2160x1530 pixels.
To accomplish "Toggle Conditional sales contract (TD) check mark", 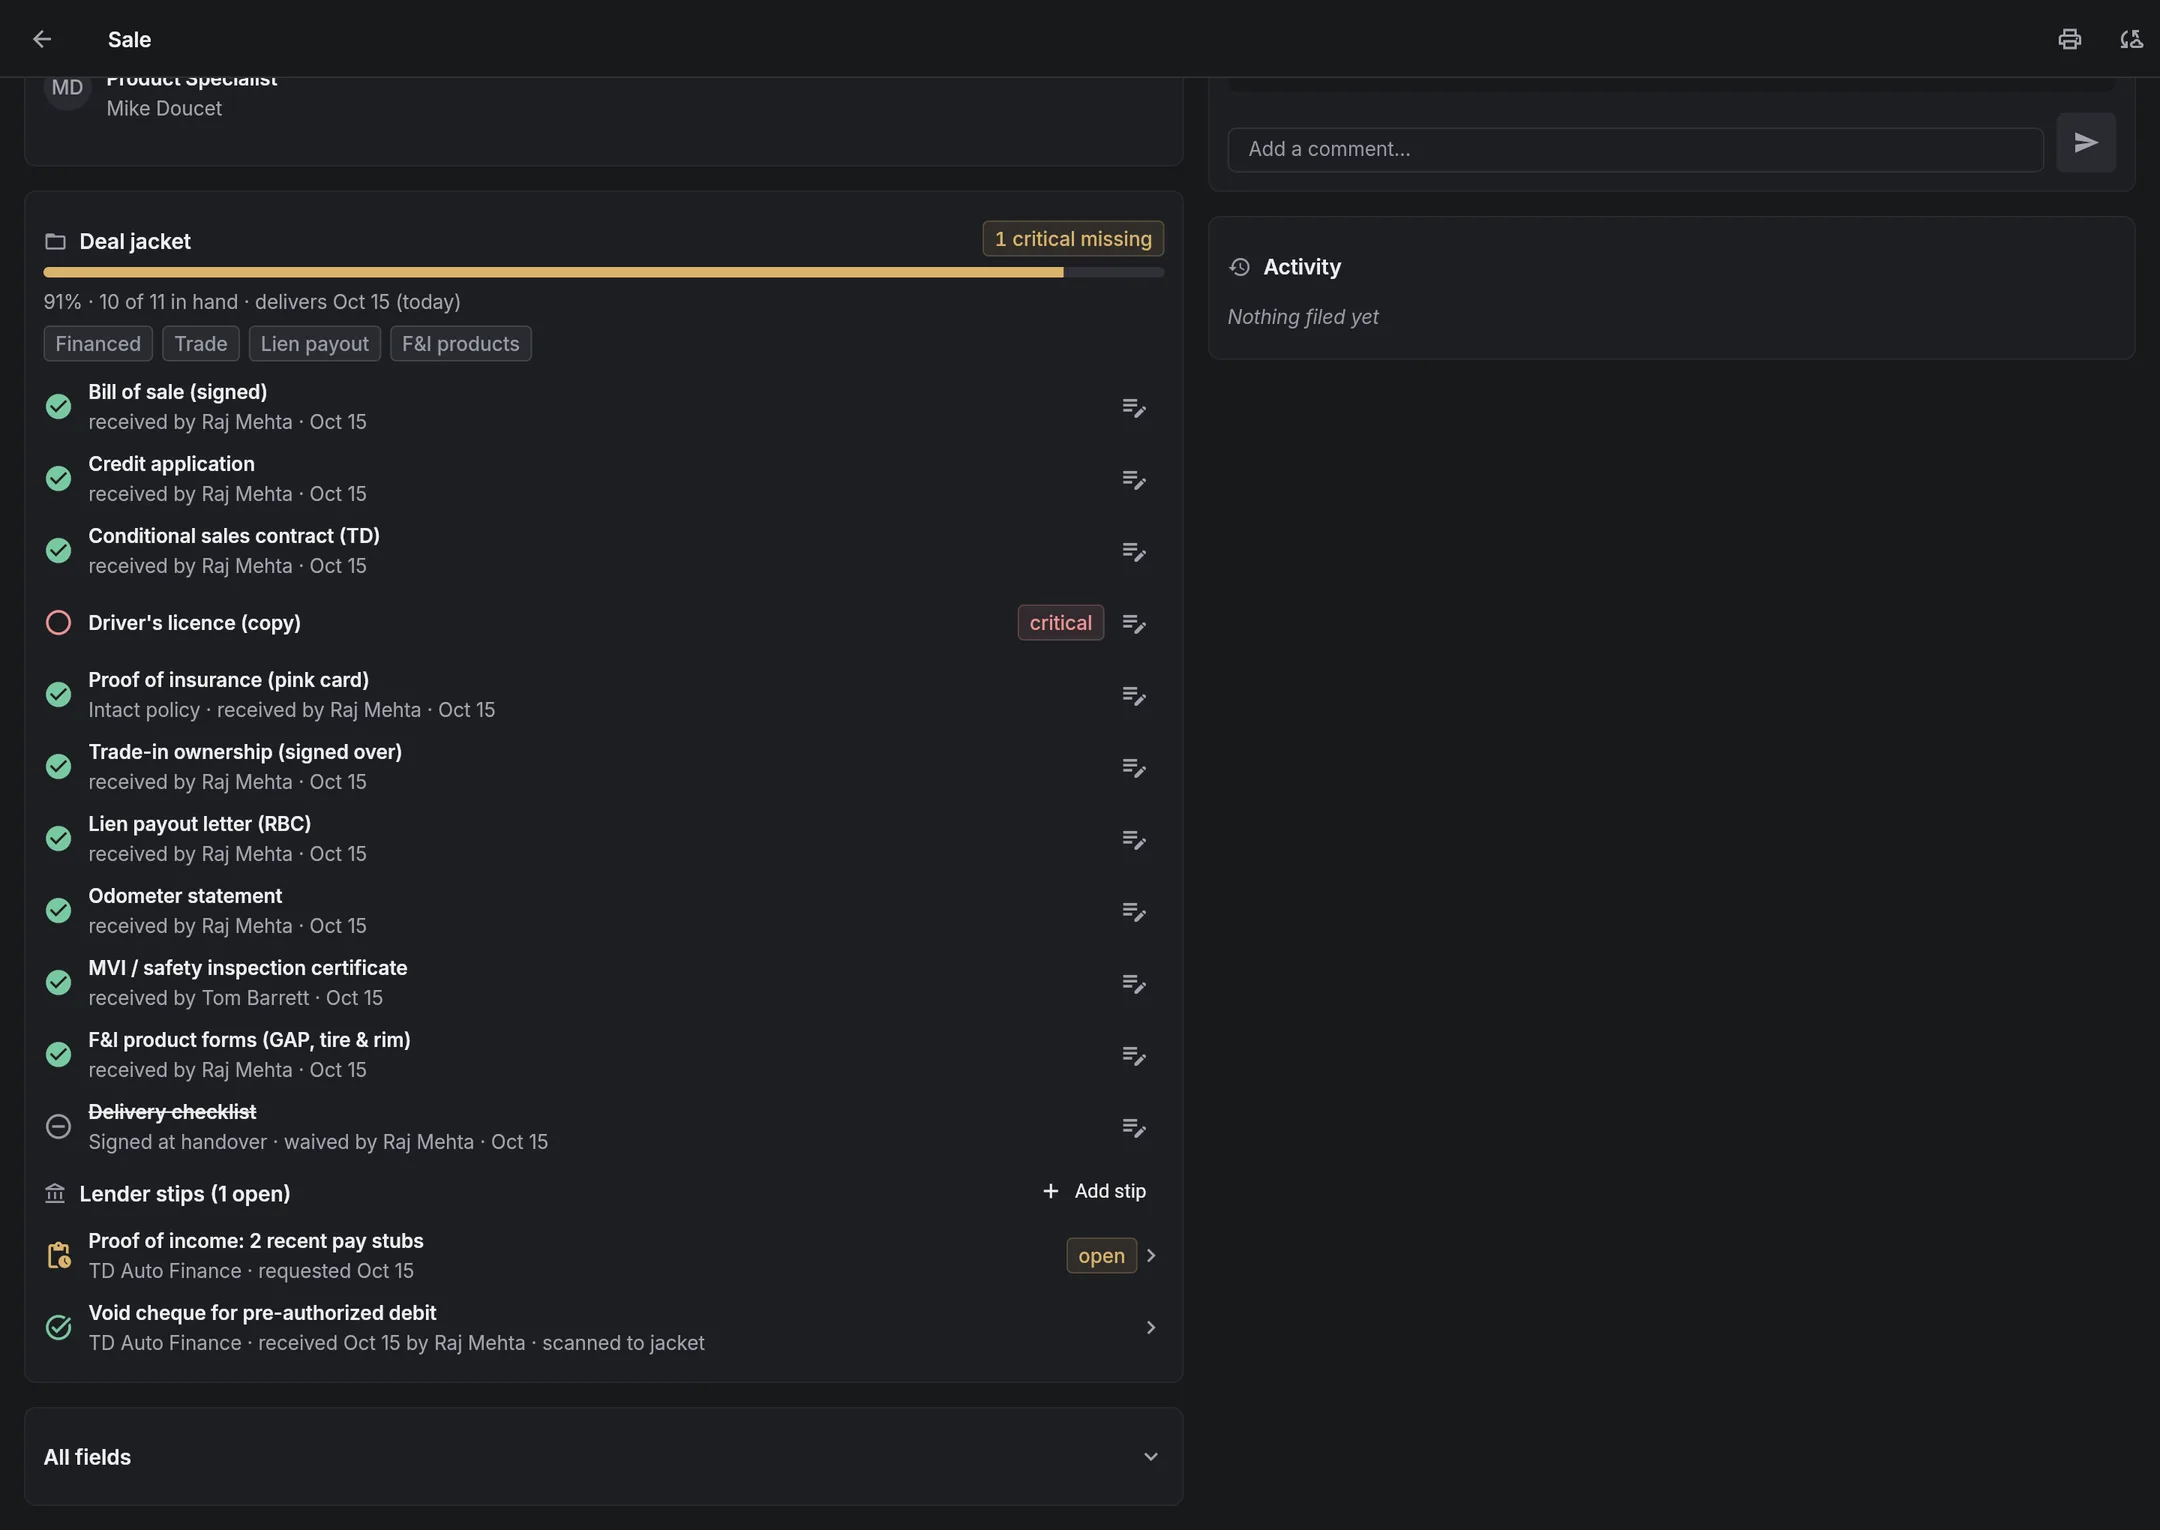I will pyautogui.click(x=58, y=551).
